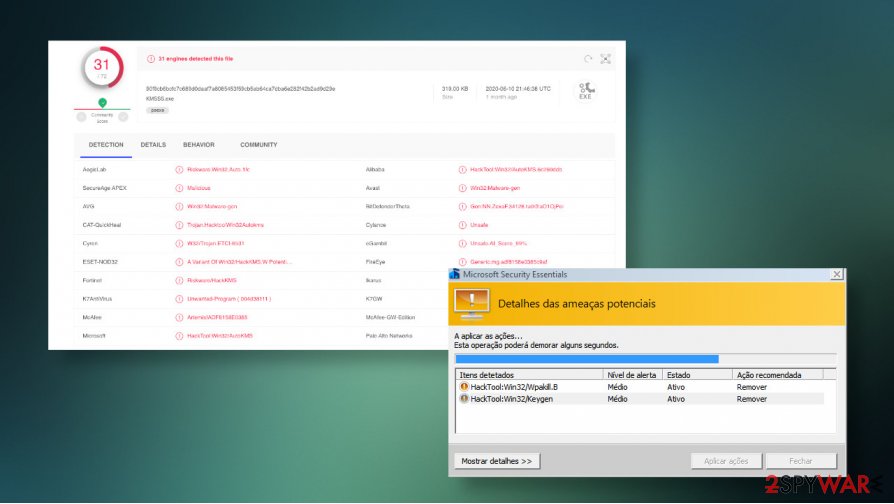Click the 'Fechar' button
Screen dimensions: 894x504
point(800,461)
